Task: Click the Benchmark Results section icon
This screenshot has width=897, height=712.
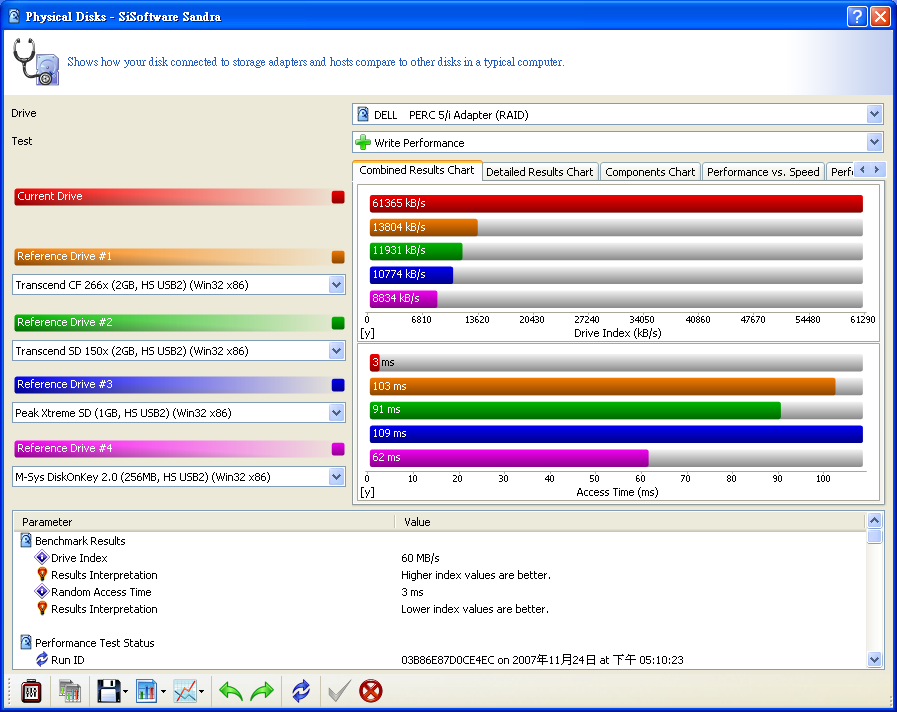Action: (x=26, y=540)
